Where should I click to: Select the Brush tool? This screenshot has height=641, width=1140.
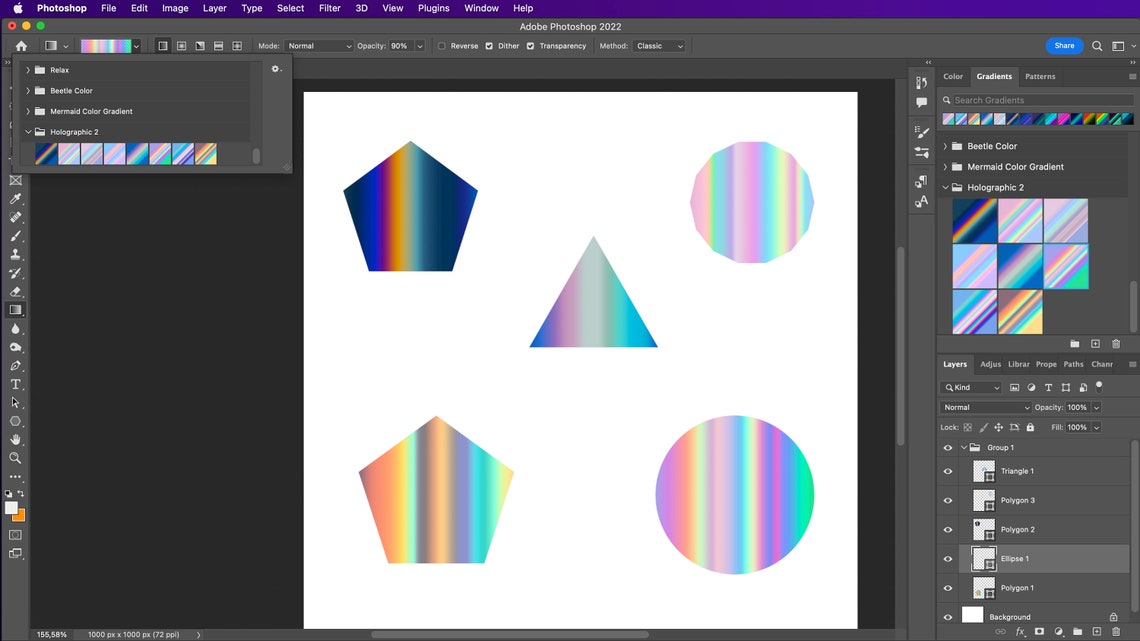tap(15, 235)
